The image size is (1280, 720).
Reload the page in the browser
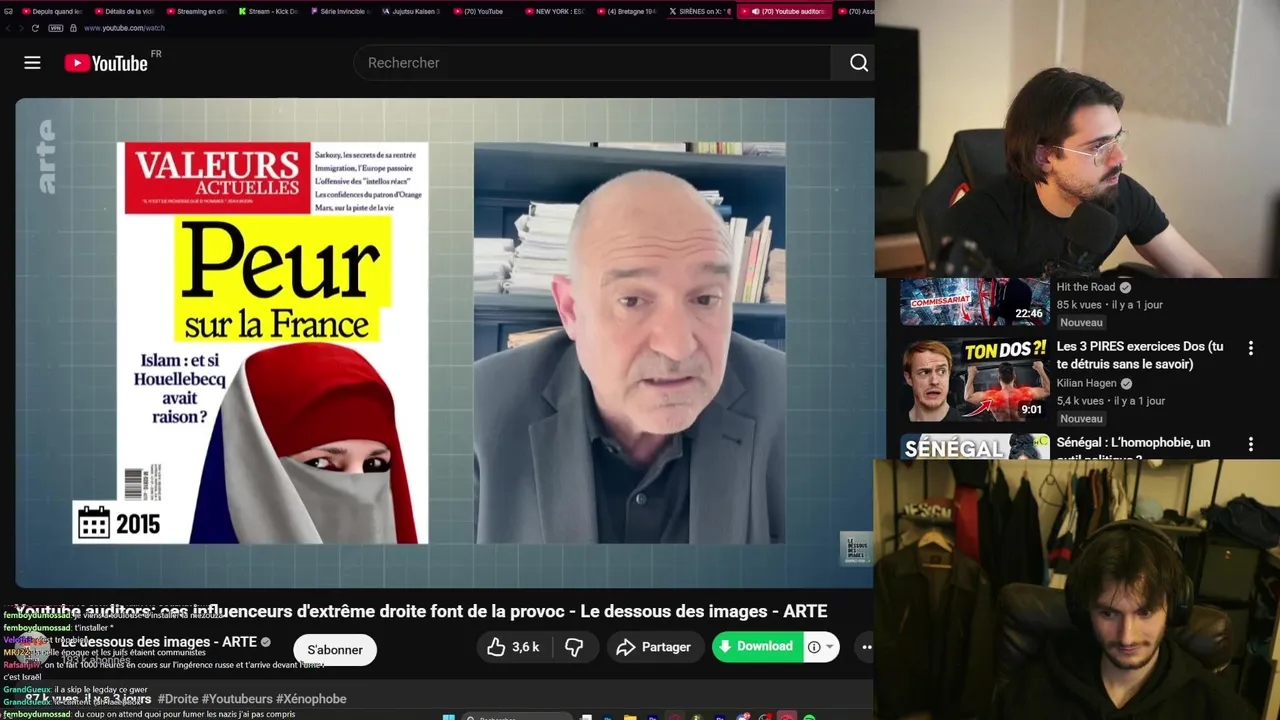(x=35, y=28)
